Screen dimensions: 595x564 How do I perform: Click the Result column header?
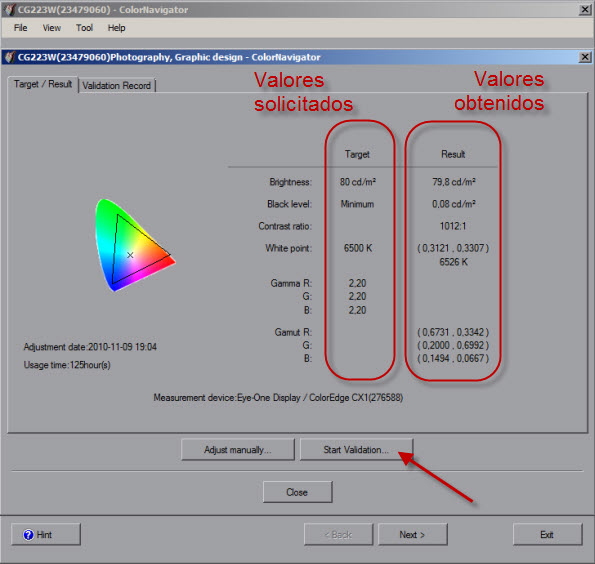(x=453, y=154)
